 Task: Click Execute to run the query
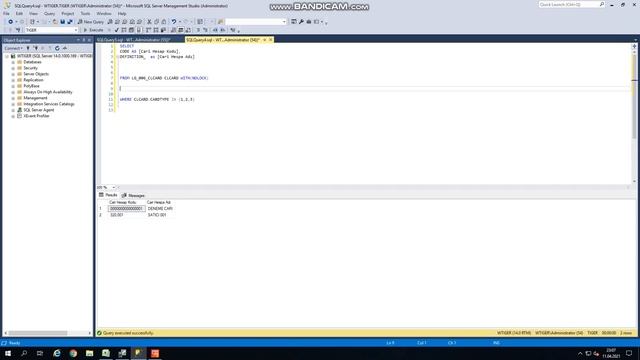coord(93,30)
